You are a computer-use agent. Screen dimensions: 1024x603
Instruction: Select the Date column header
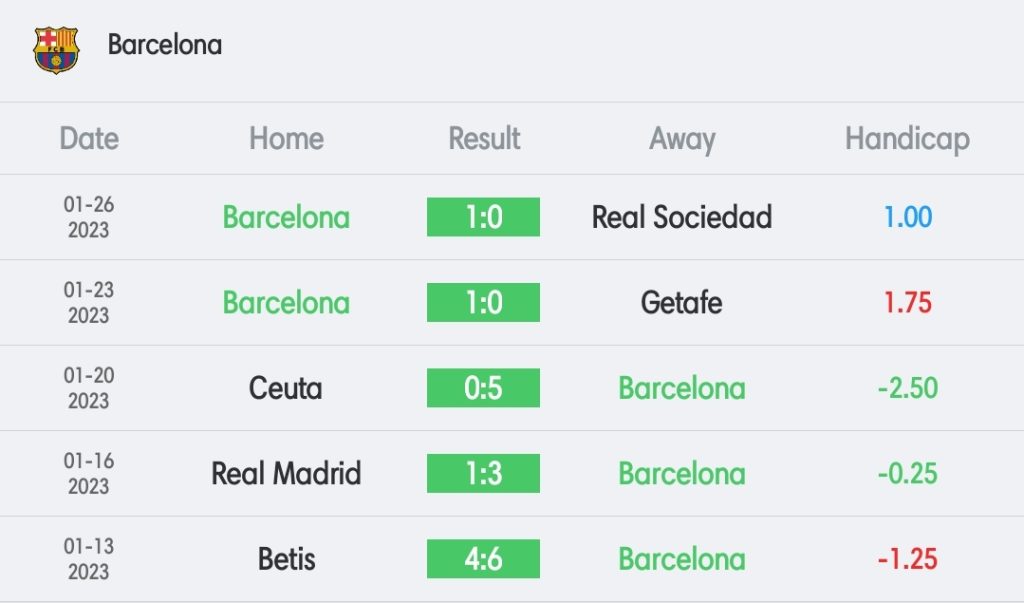tap(89, 139)
